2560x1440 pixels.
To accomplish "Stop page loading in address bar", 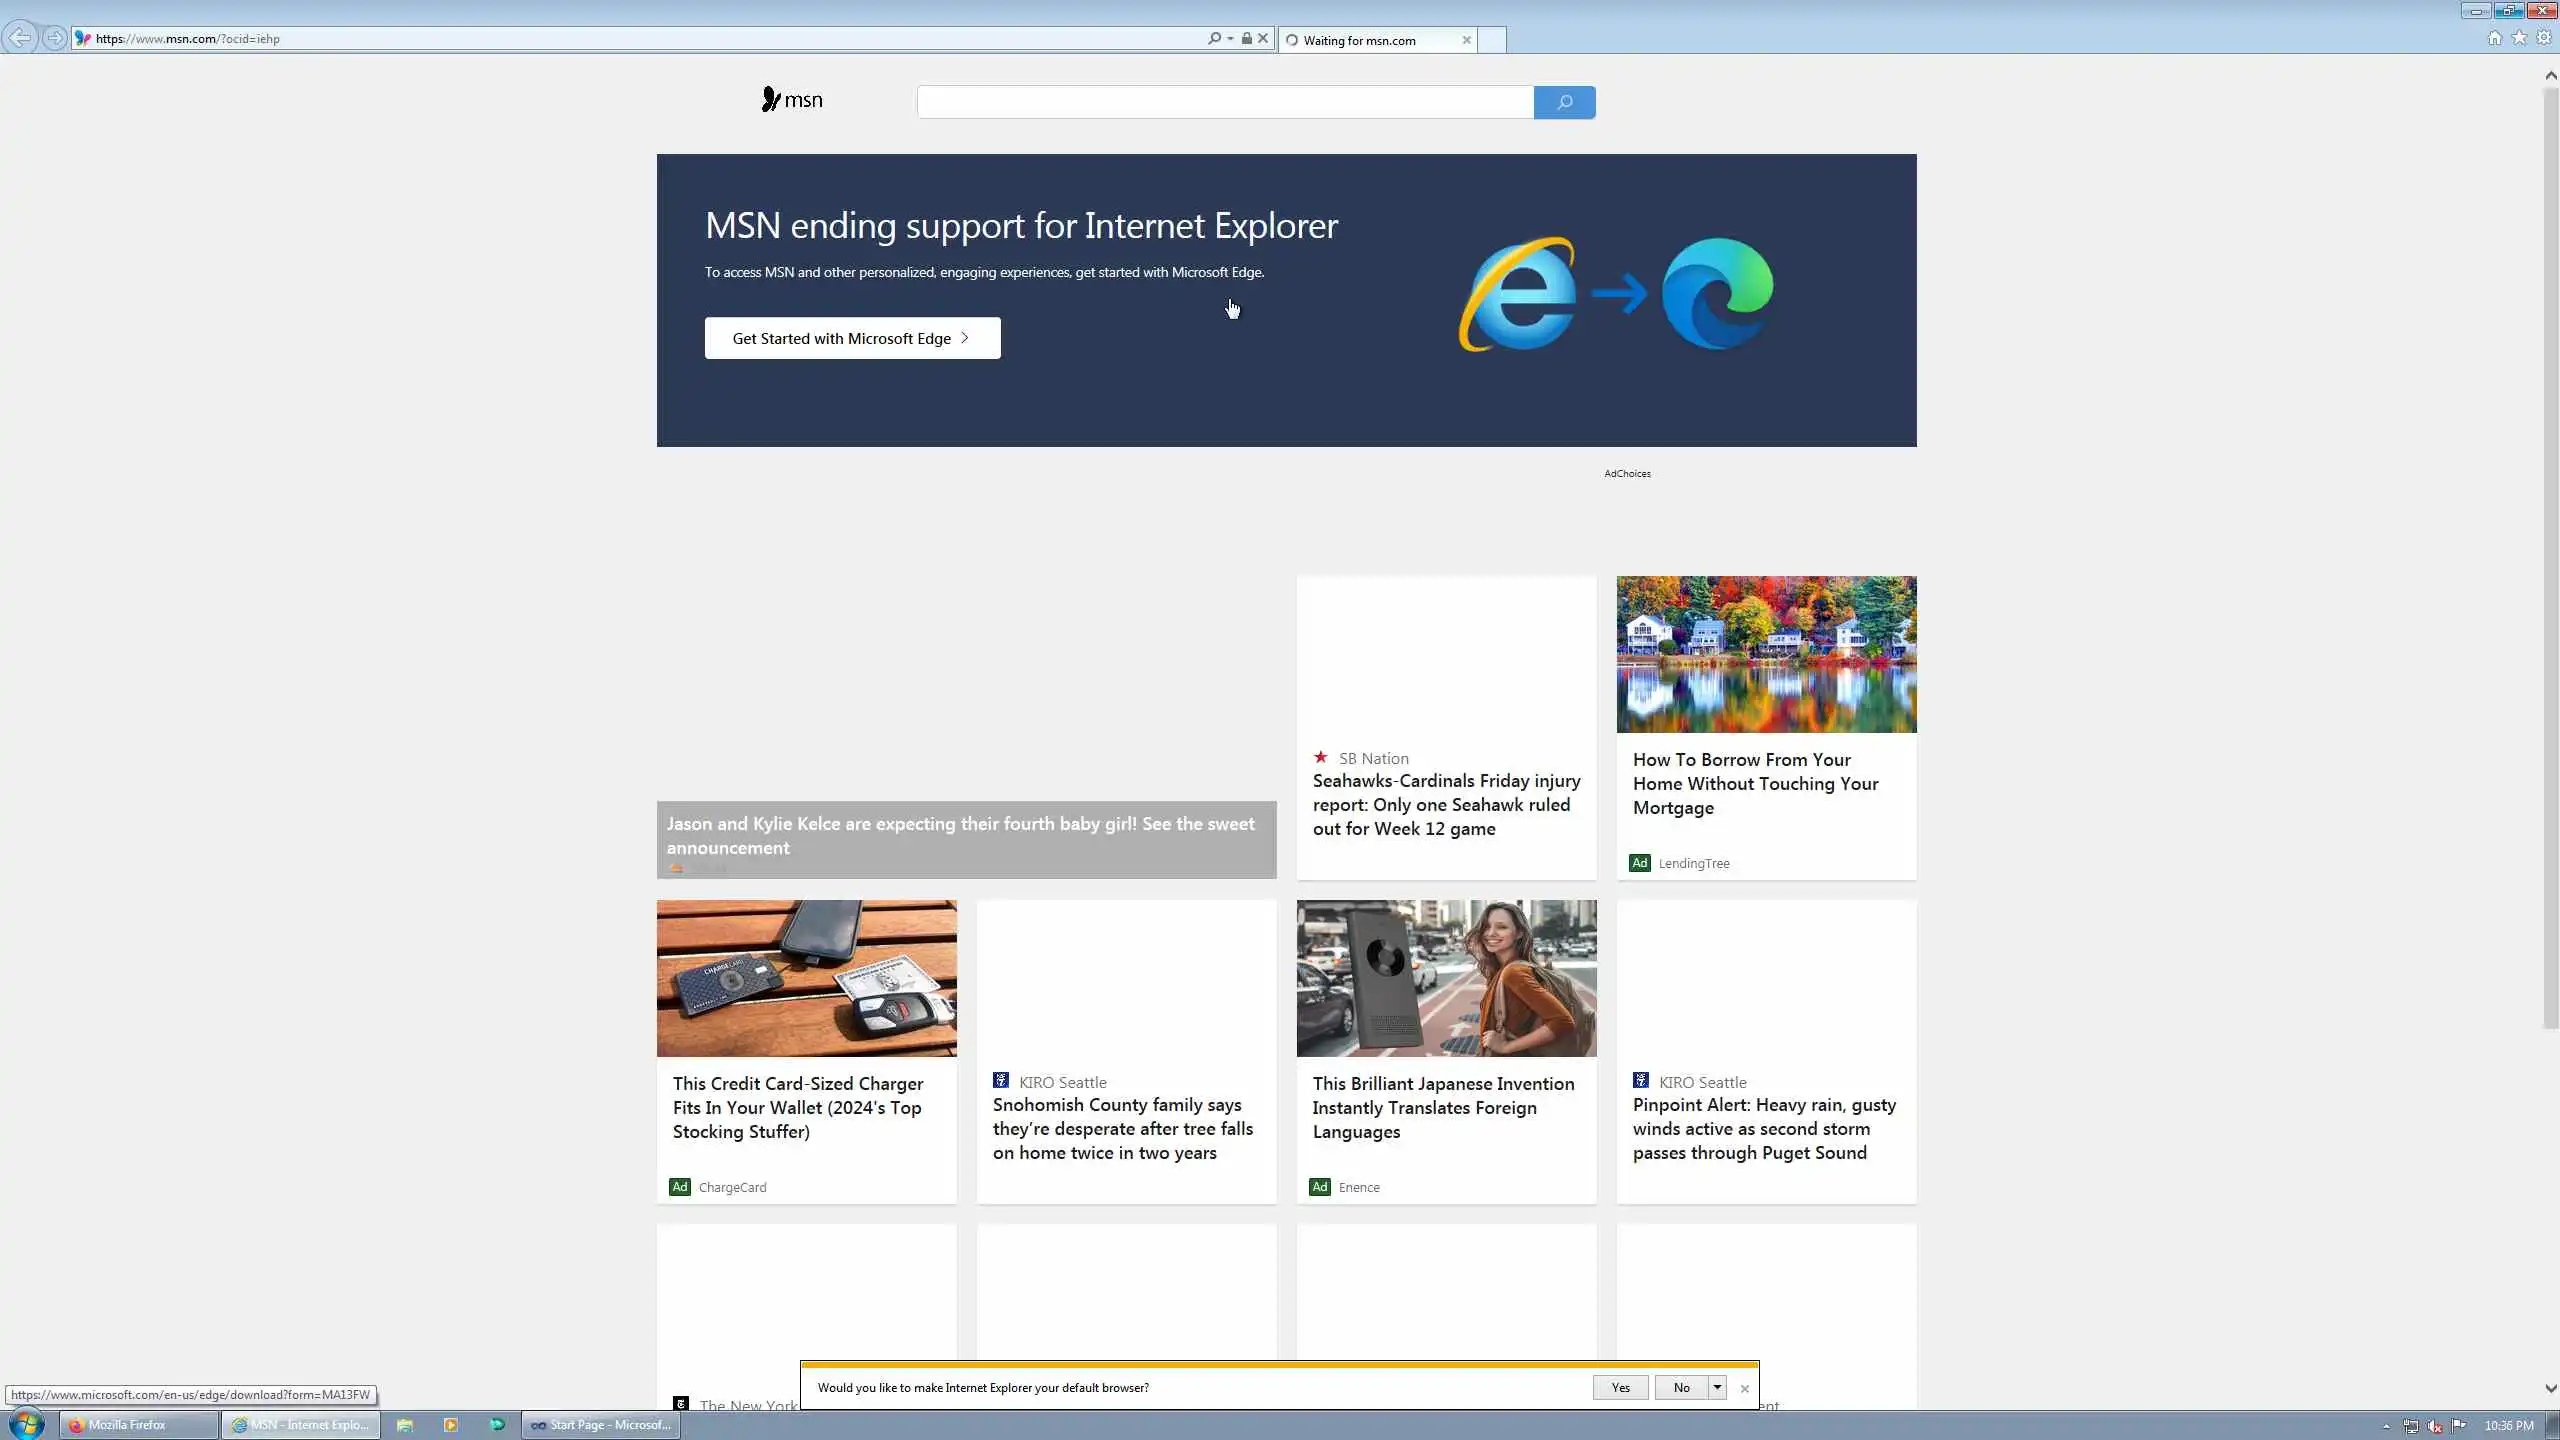I will pyautogui.click(x=1263, y=38).
